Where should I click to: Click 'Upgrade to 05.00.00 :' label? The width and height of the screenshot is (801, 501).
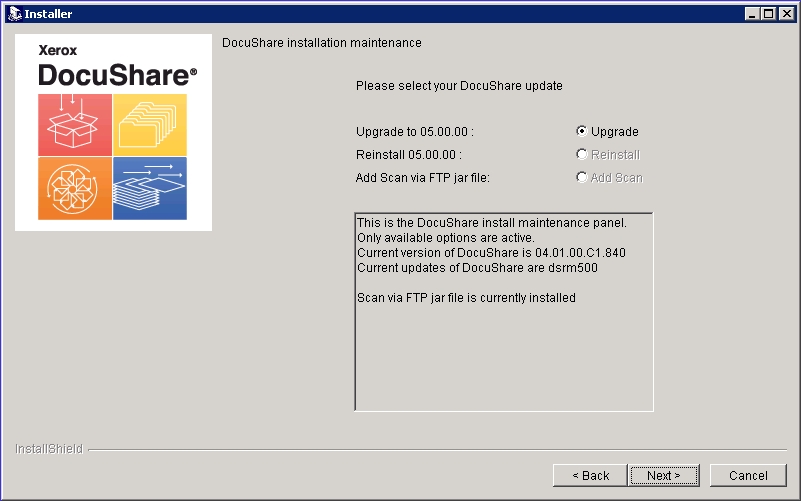coord(415,132)
